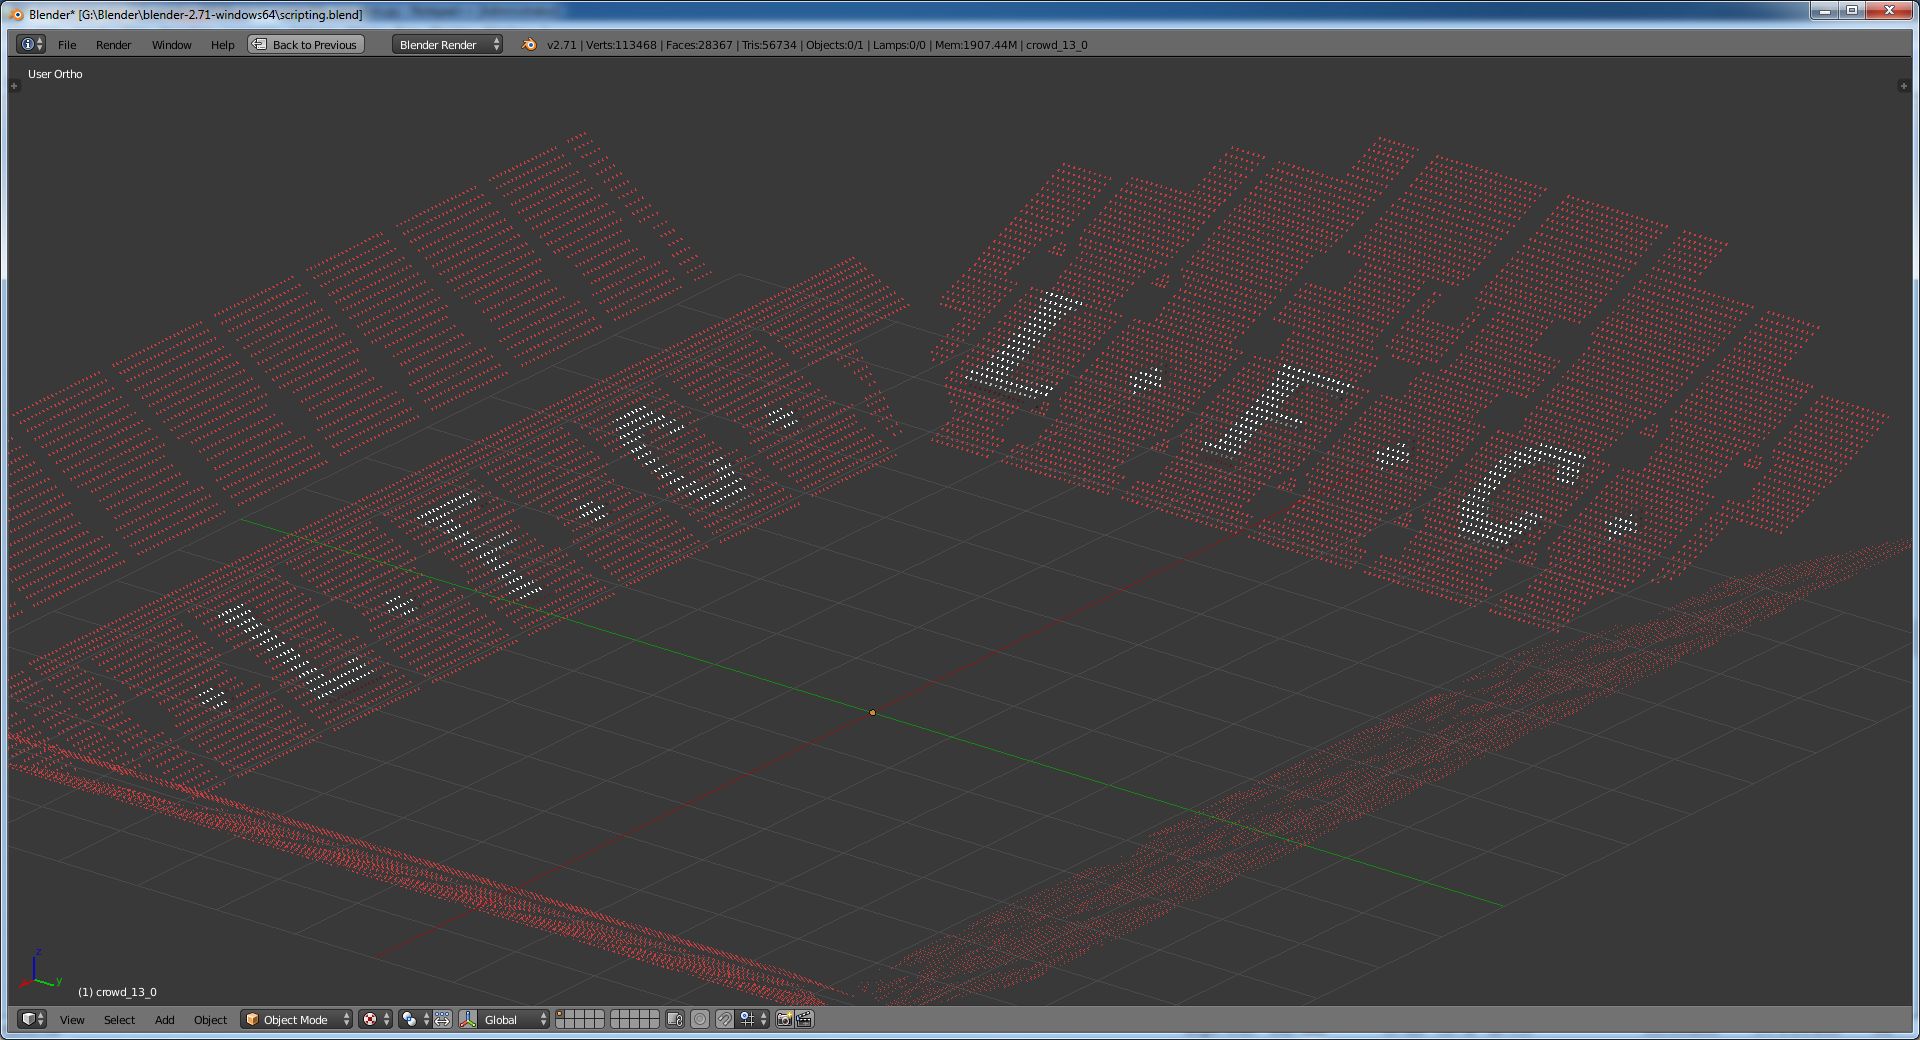Expand the tool shelf plus handle at left
Screen dimensions: 1920x1040
tap(14, 86)
